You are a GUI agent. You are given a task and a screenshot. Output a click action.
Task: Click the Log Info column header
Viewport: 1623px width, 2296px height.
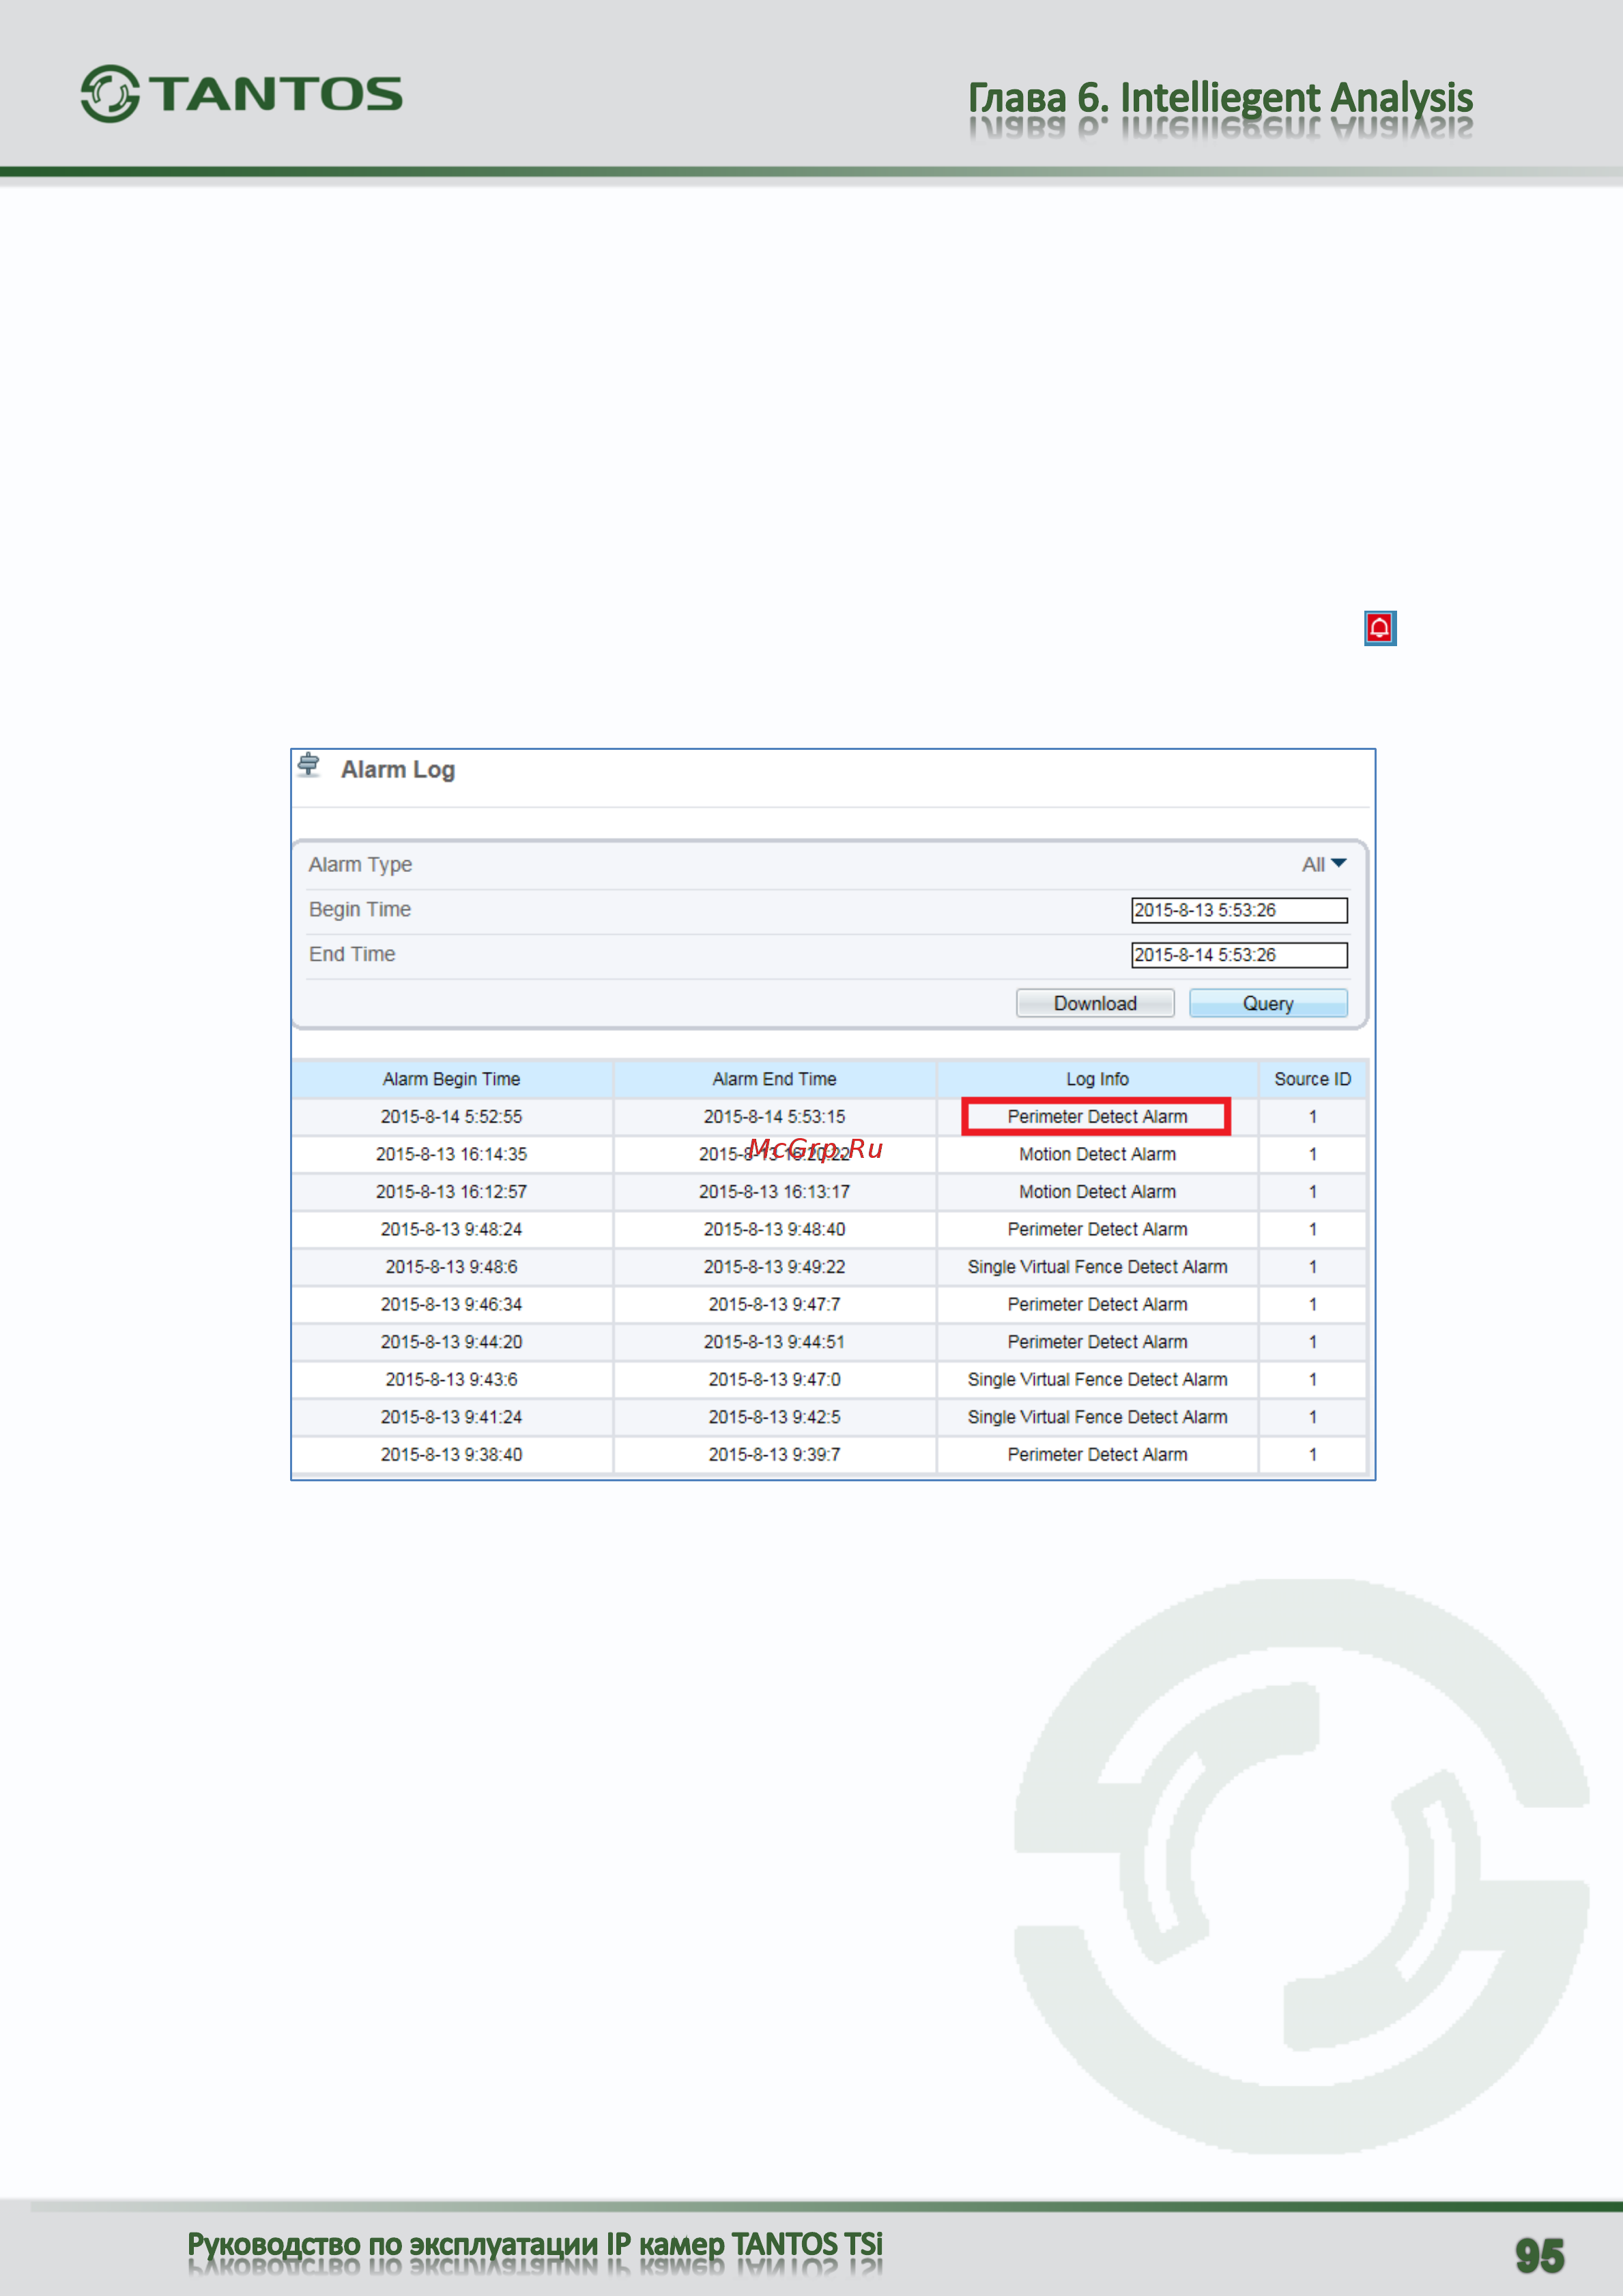[x=1097, y=1079]
